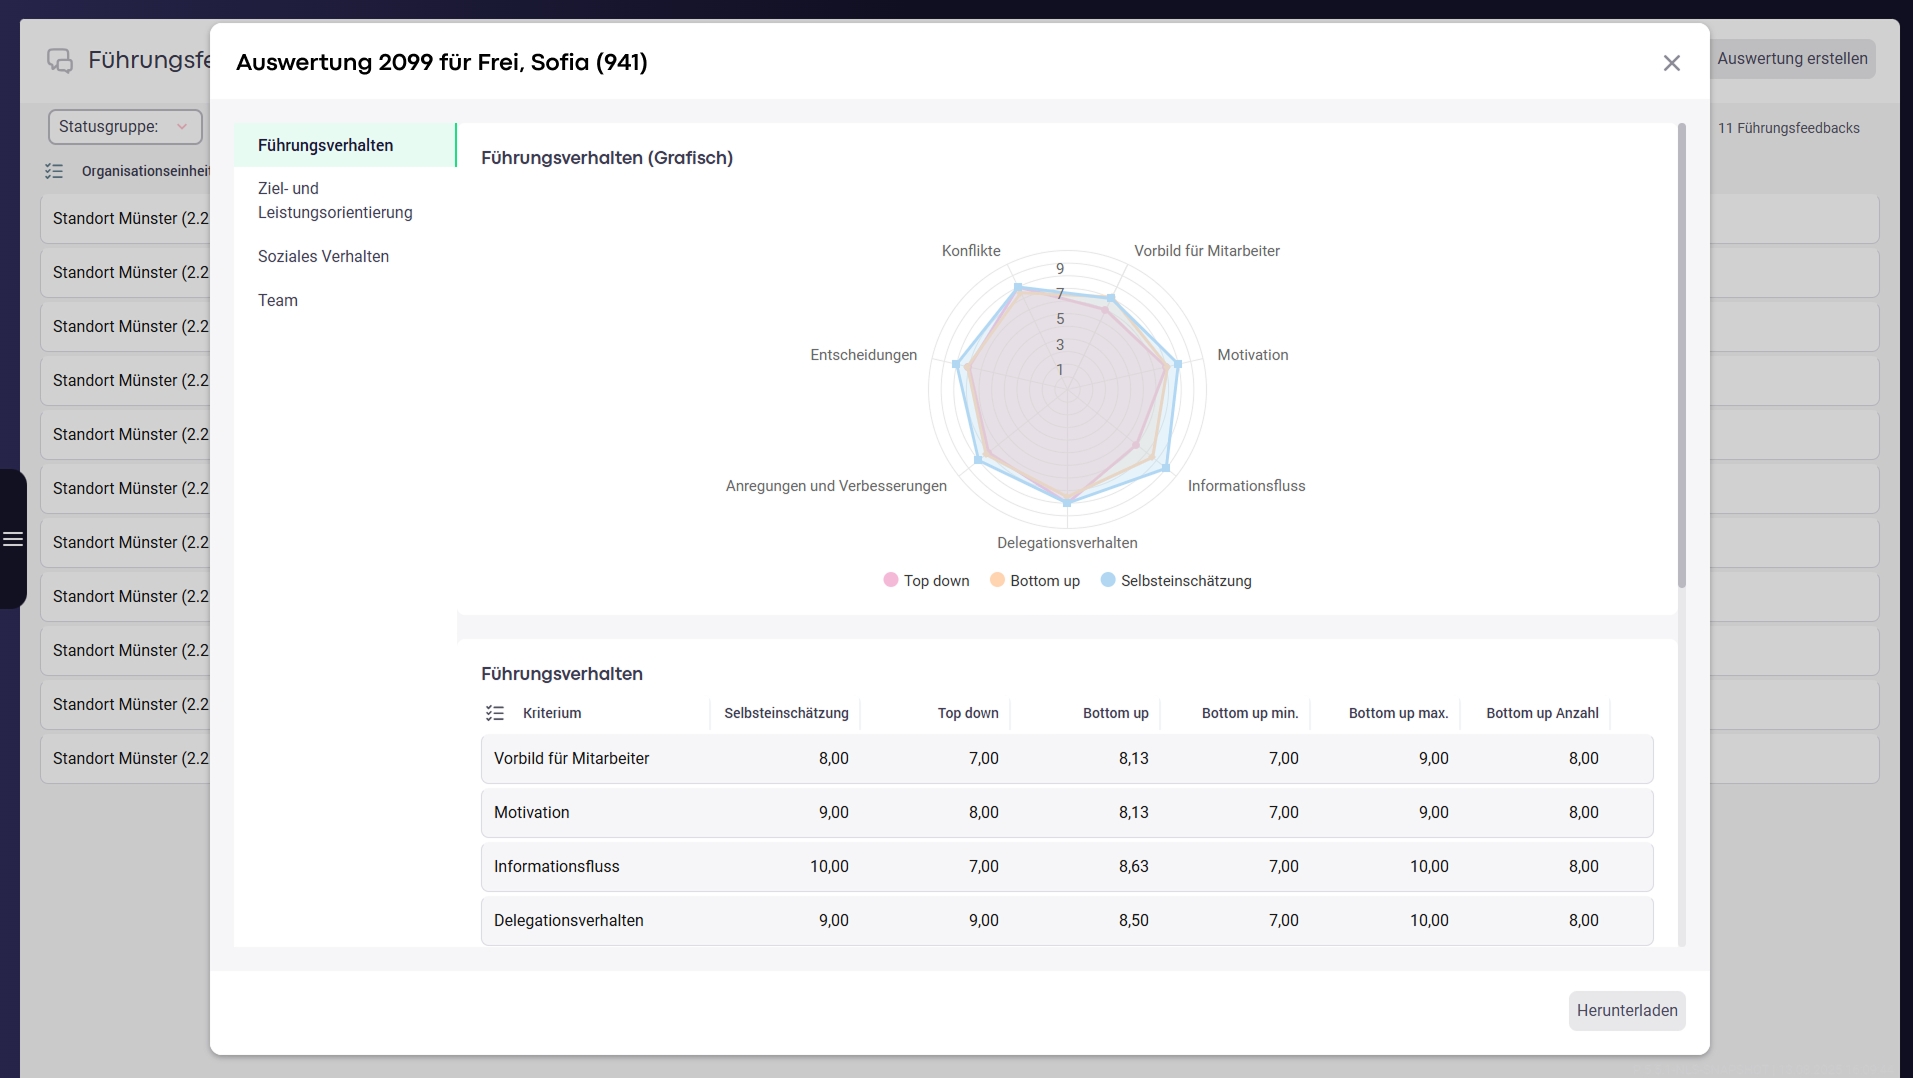Sort by Top down column header
The height and width of the screenshot is (1078, 1913).
pos(967,713)
